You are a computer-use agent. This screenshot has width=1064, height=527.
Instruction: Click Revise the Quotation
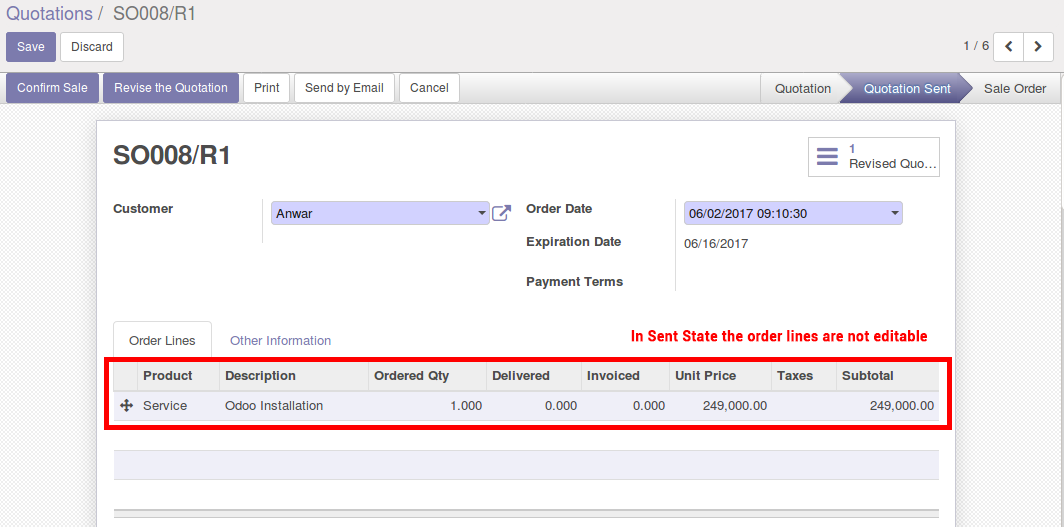(x=171, y=88)
